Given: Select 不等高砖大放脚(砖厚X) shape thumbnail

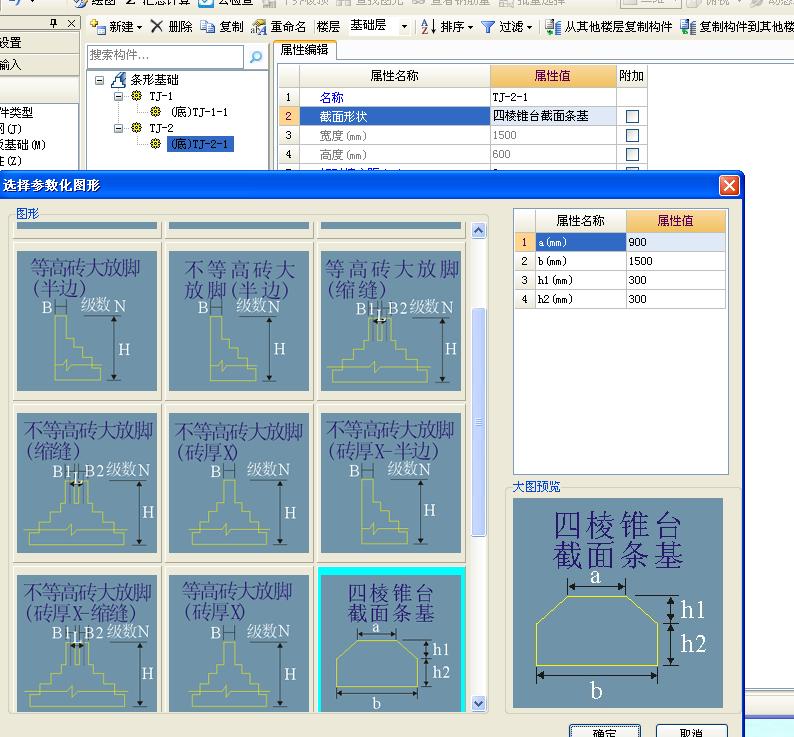Looking at the screenshot, I should tap(239, 483).
